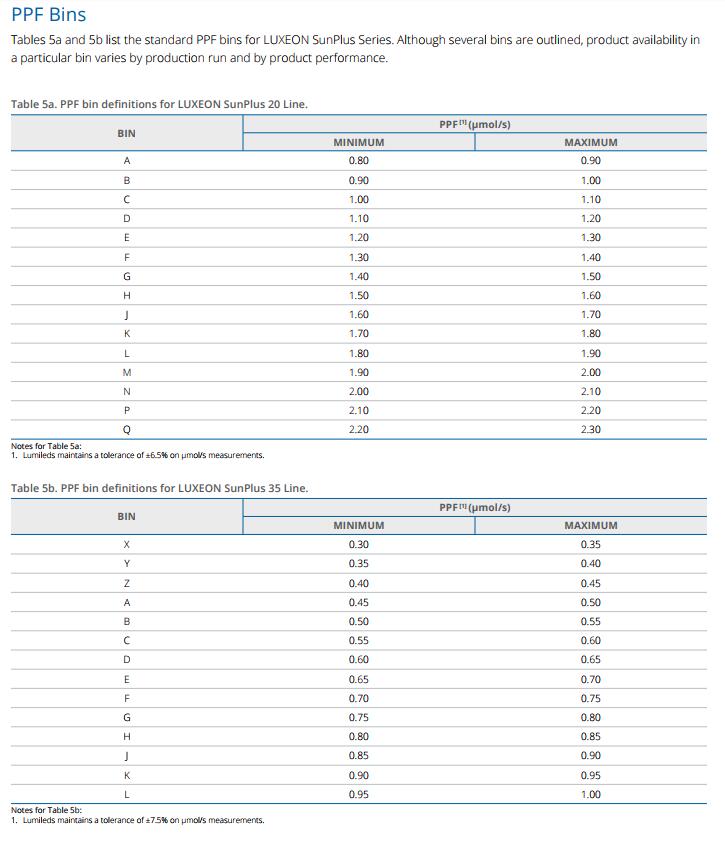Image resolution: width=725 pixels, height=843 pixels.
Task: Click the "PPF Bins" page heading
Action: (x=48, y=15)
